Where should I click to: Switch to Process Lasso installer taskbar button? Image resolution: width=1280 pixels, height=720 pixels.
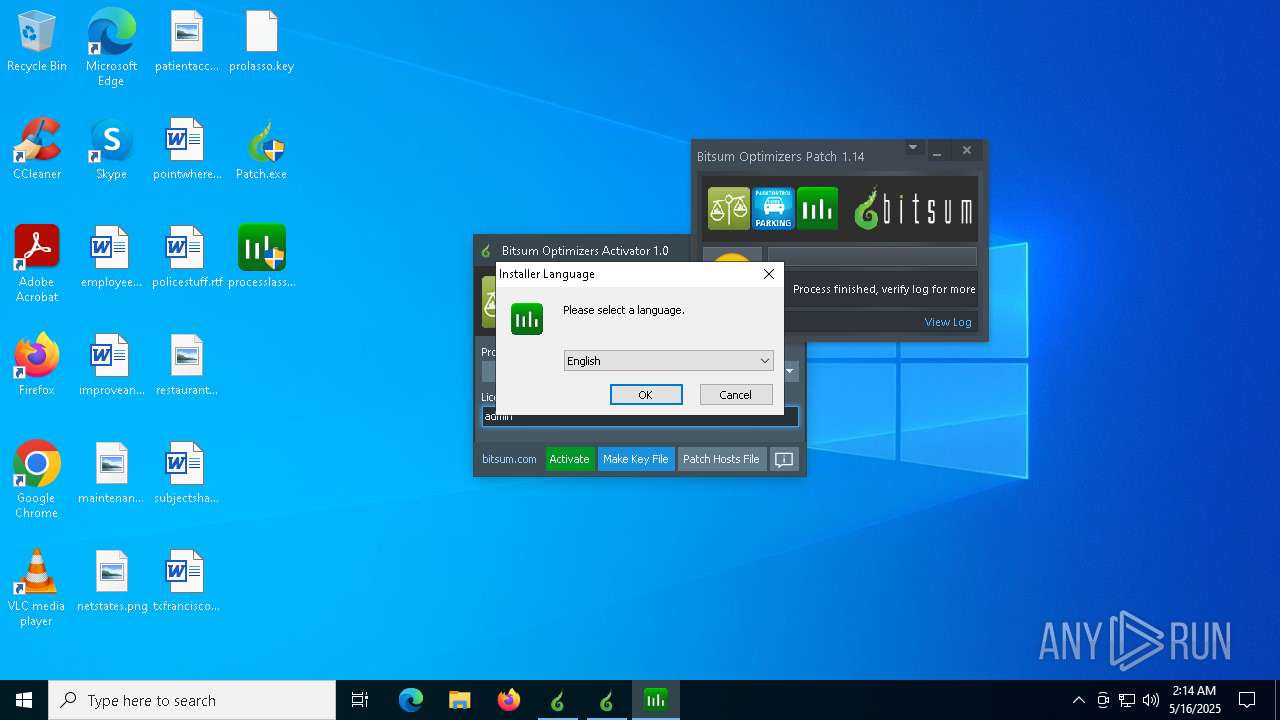pyautogui.click(x=655, y=700)
